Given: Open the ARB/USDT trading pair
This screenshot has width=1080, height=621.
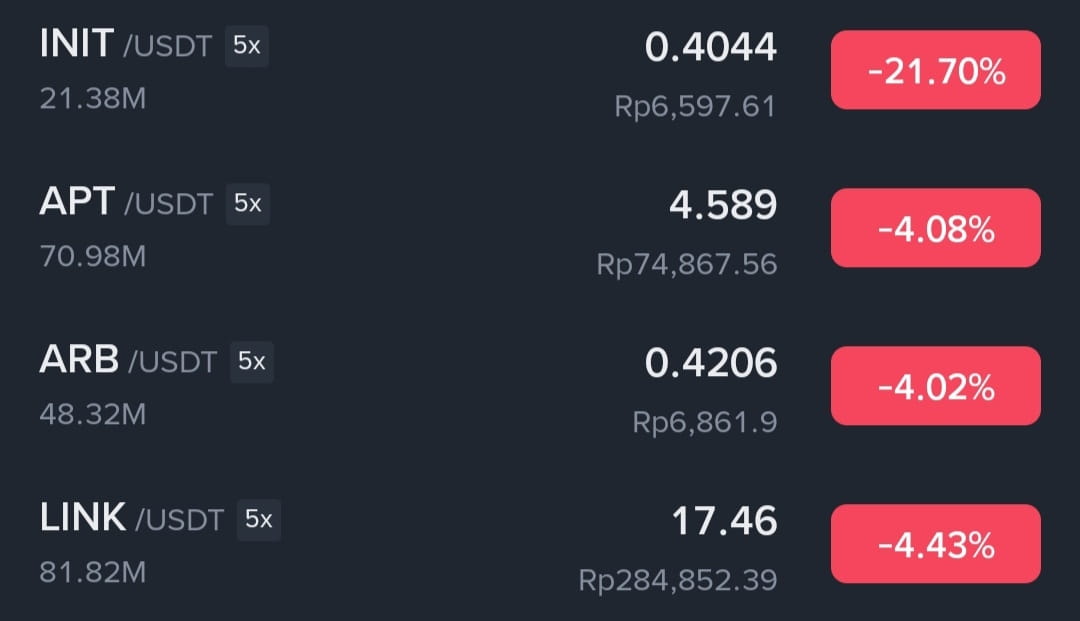Looking at the screenshot, I should (x=540, y=386).
